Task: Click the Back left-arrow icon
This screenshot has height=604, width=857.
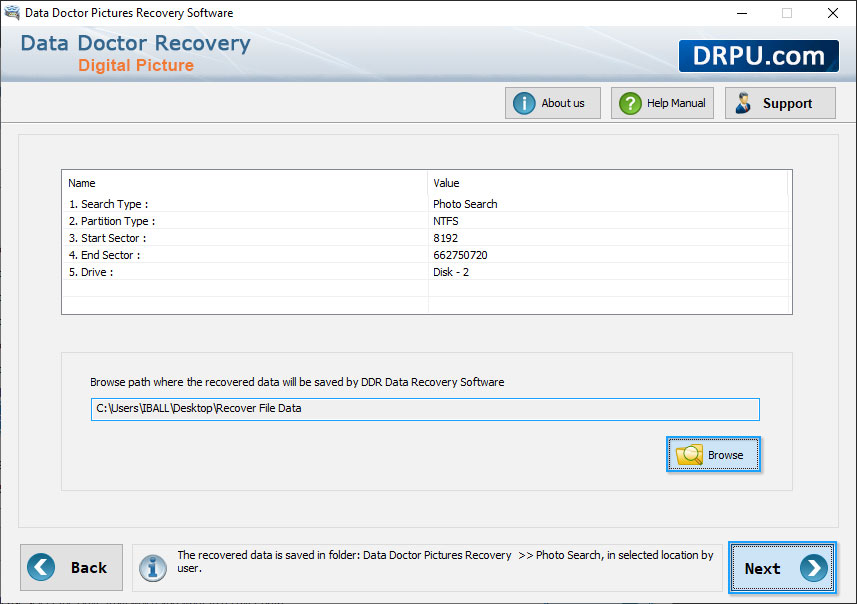Action: tap(41, 567)
